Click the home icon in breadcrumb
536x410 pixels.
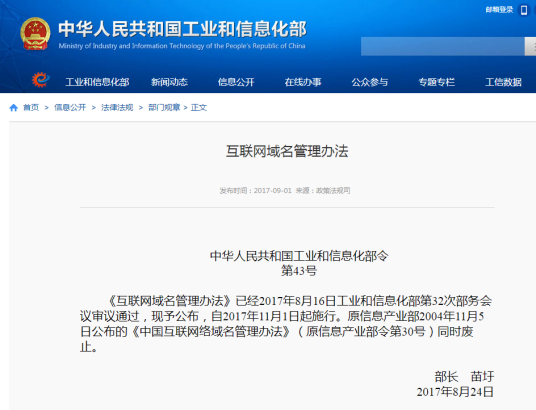click(x=14, y=108)
